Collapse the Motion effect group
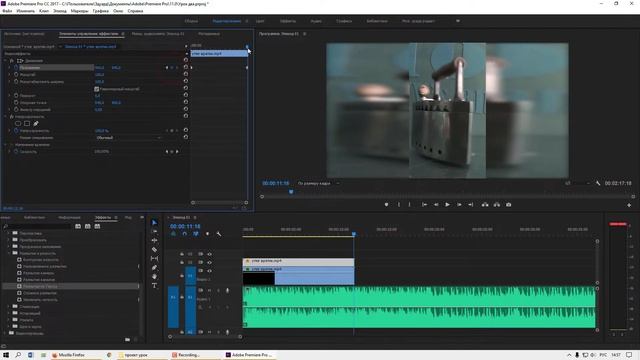Screen dimensions: 640x360 coord(6,60)
